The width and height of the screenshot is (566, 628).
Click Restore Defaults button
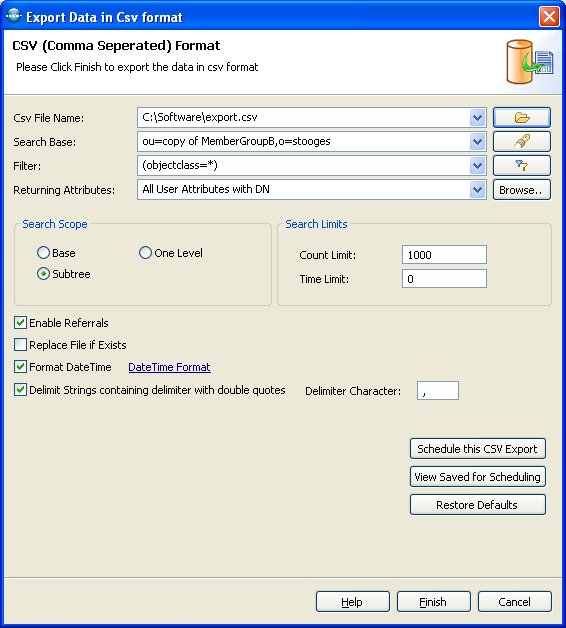[477, 505]
